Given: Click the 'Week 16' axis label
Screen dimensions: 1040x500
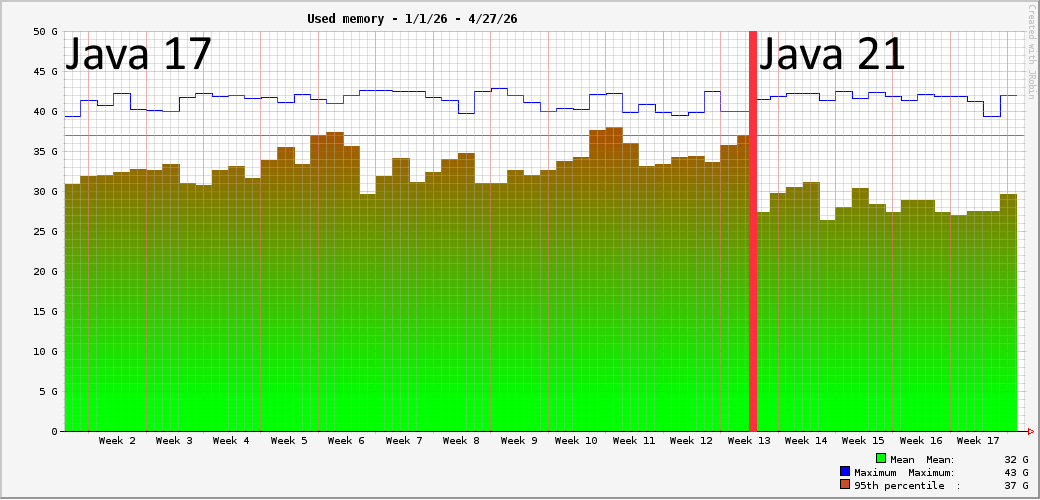Looking at the screenshot, I should [921, 441].
